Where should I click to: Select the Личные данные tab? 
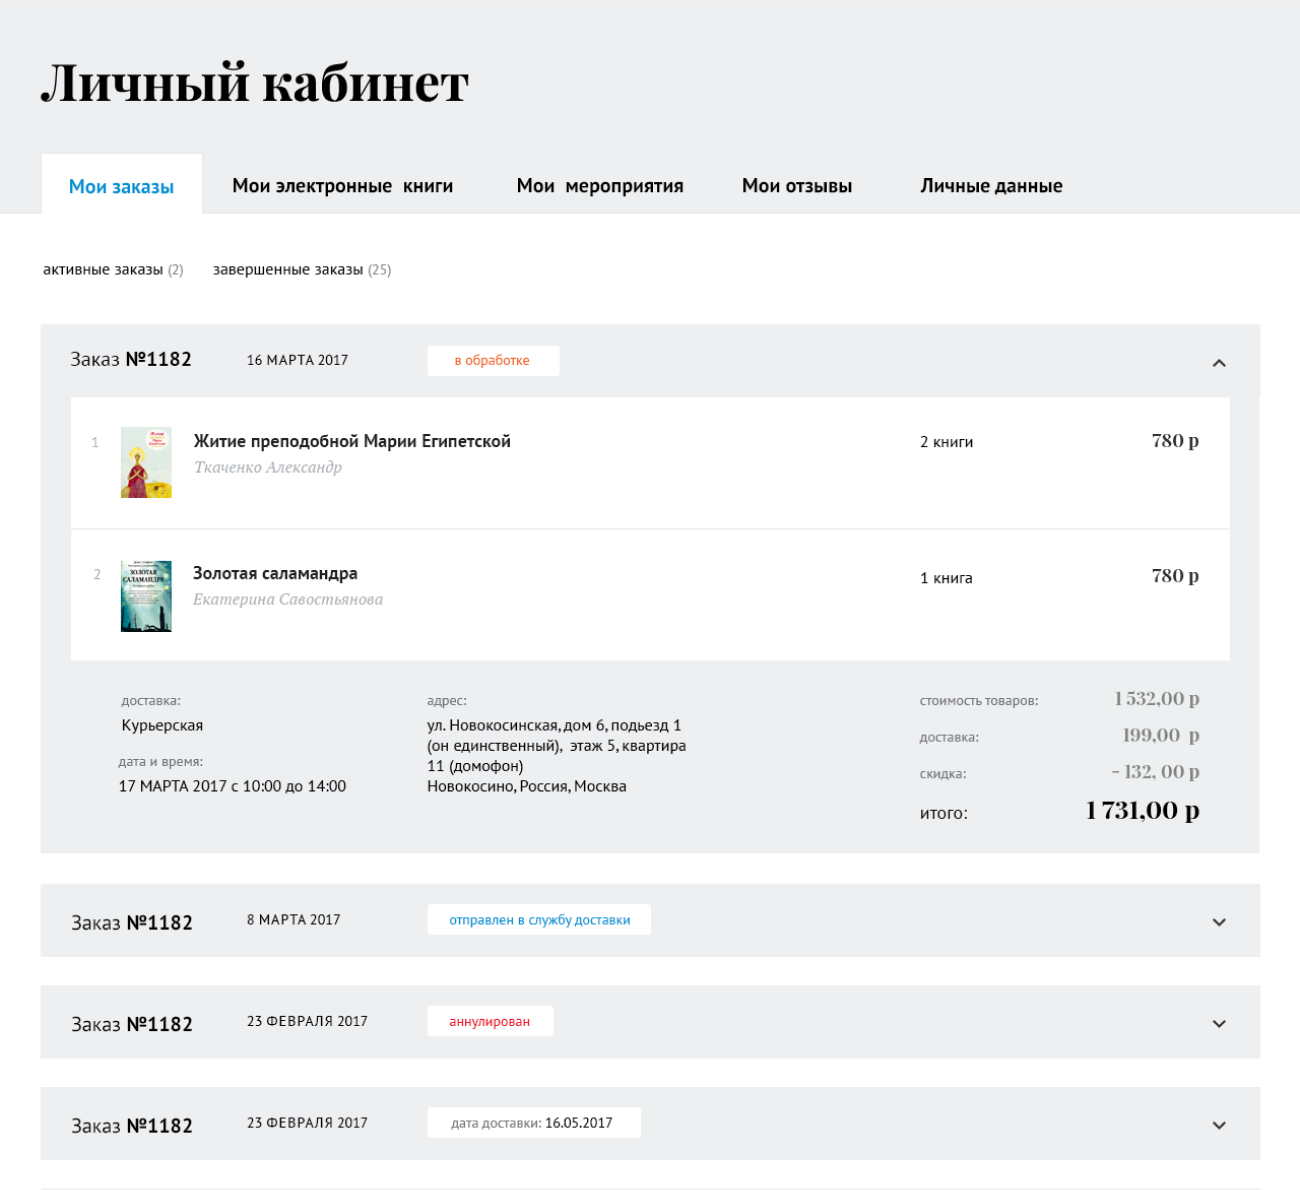point(991,186)
